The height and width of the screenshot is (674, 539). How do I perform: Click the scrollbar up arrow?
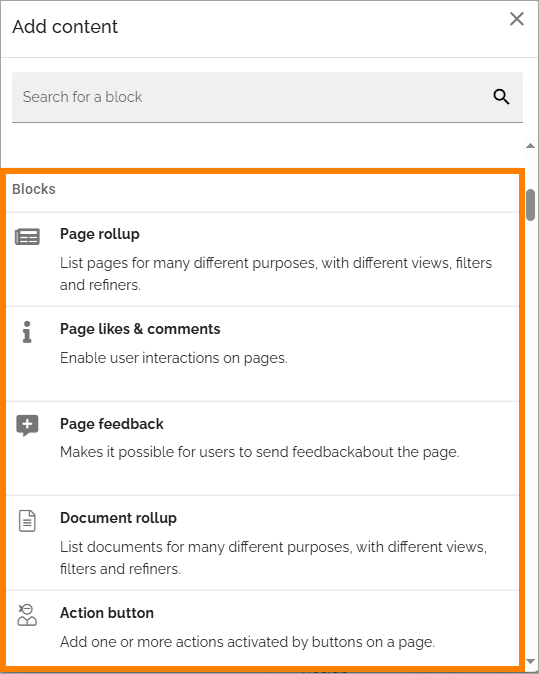click(x=530, y=146)
